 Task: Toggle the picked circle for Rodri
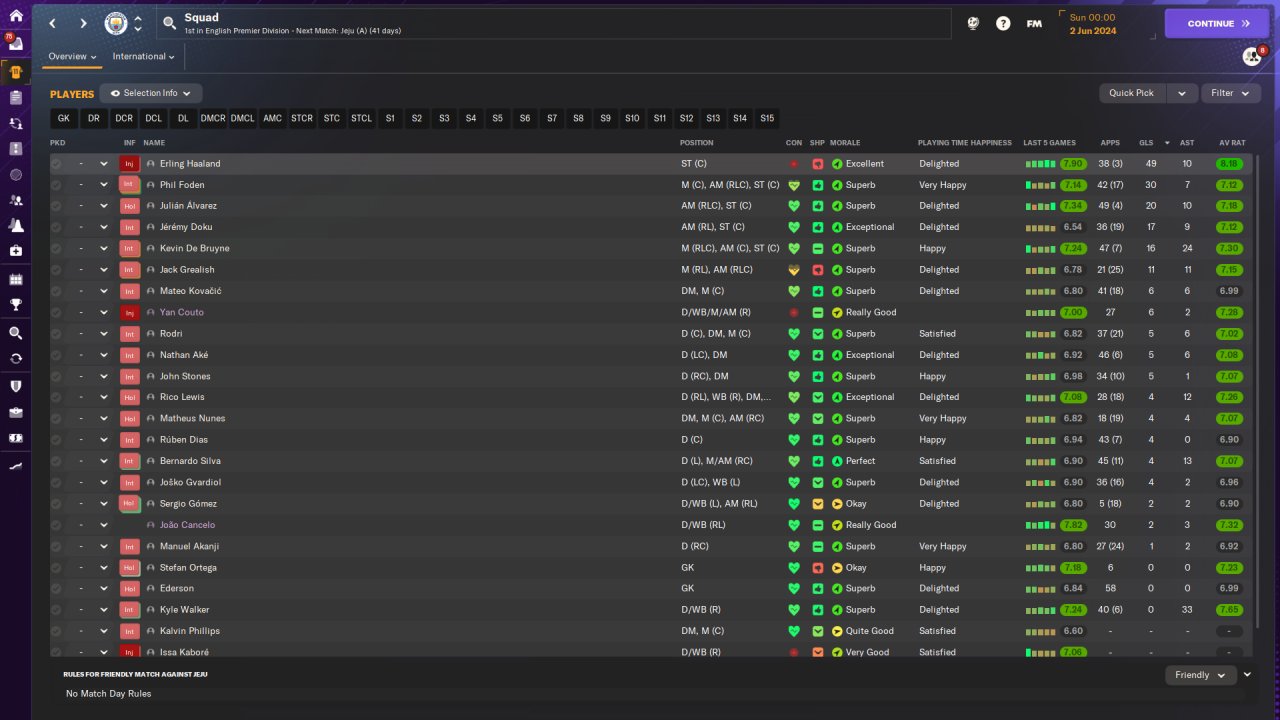56,334
